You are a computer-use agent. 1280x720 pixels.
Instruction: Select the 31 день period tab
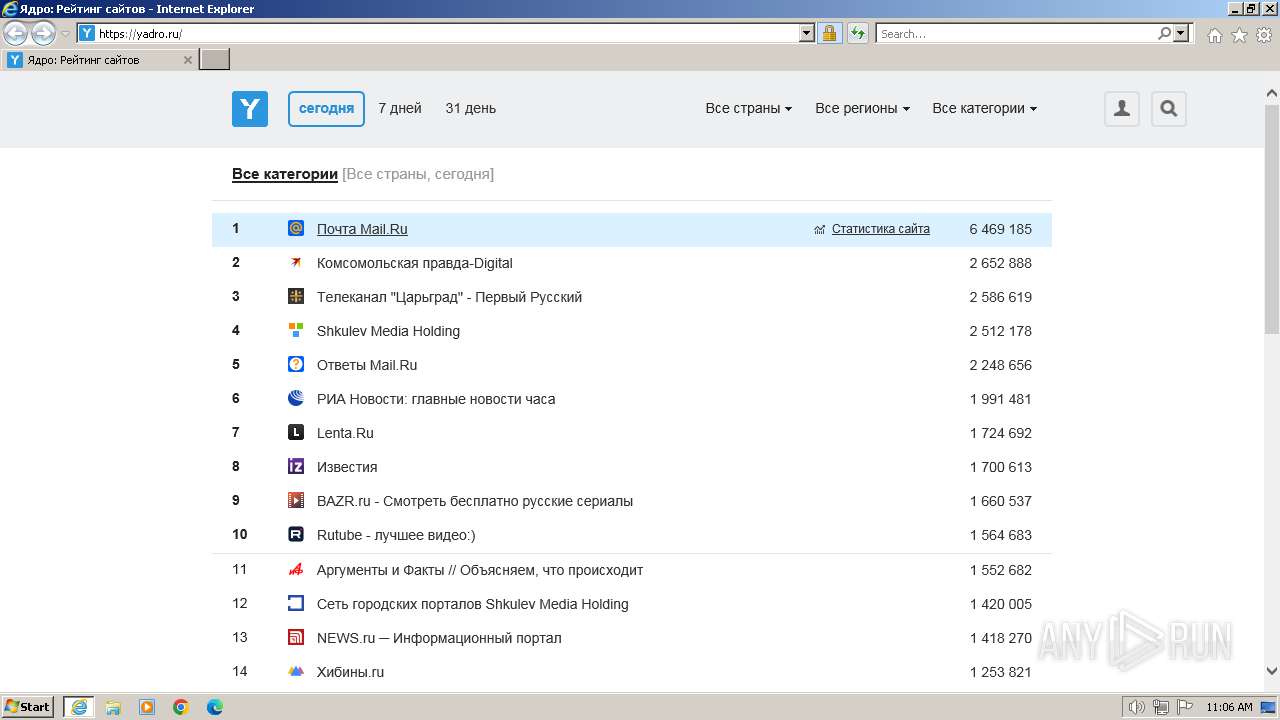[x=470, y=108]
